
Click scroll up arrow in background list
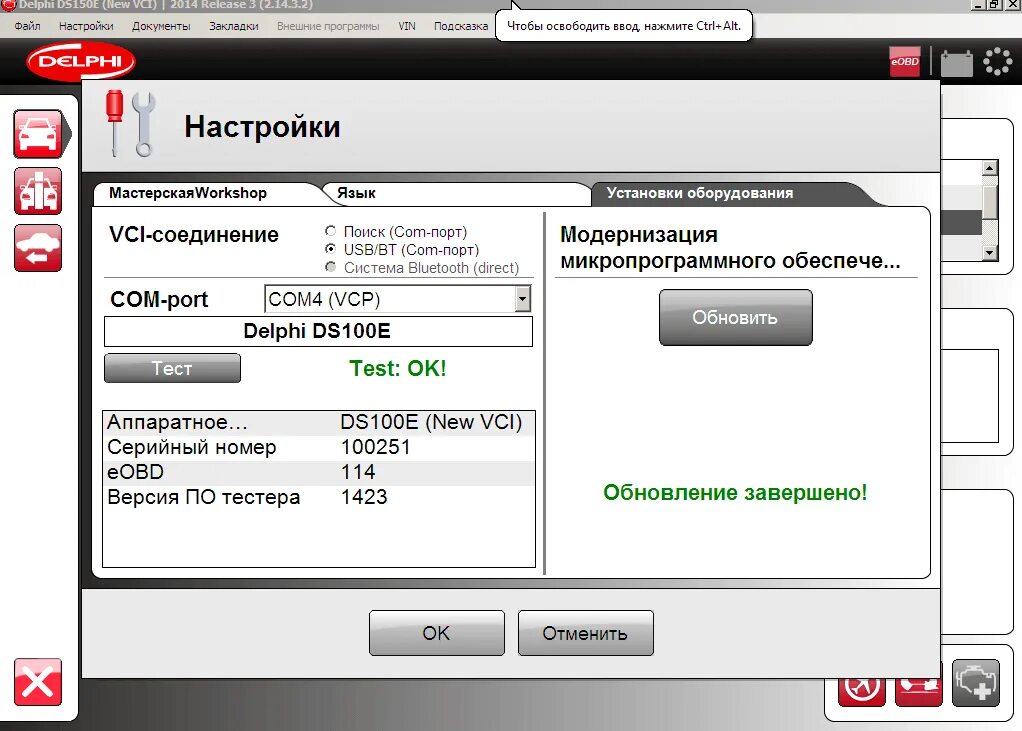(989, 168)
